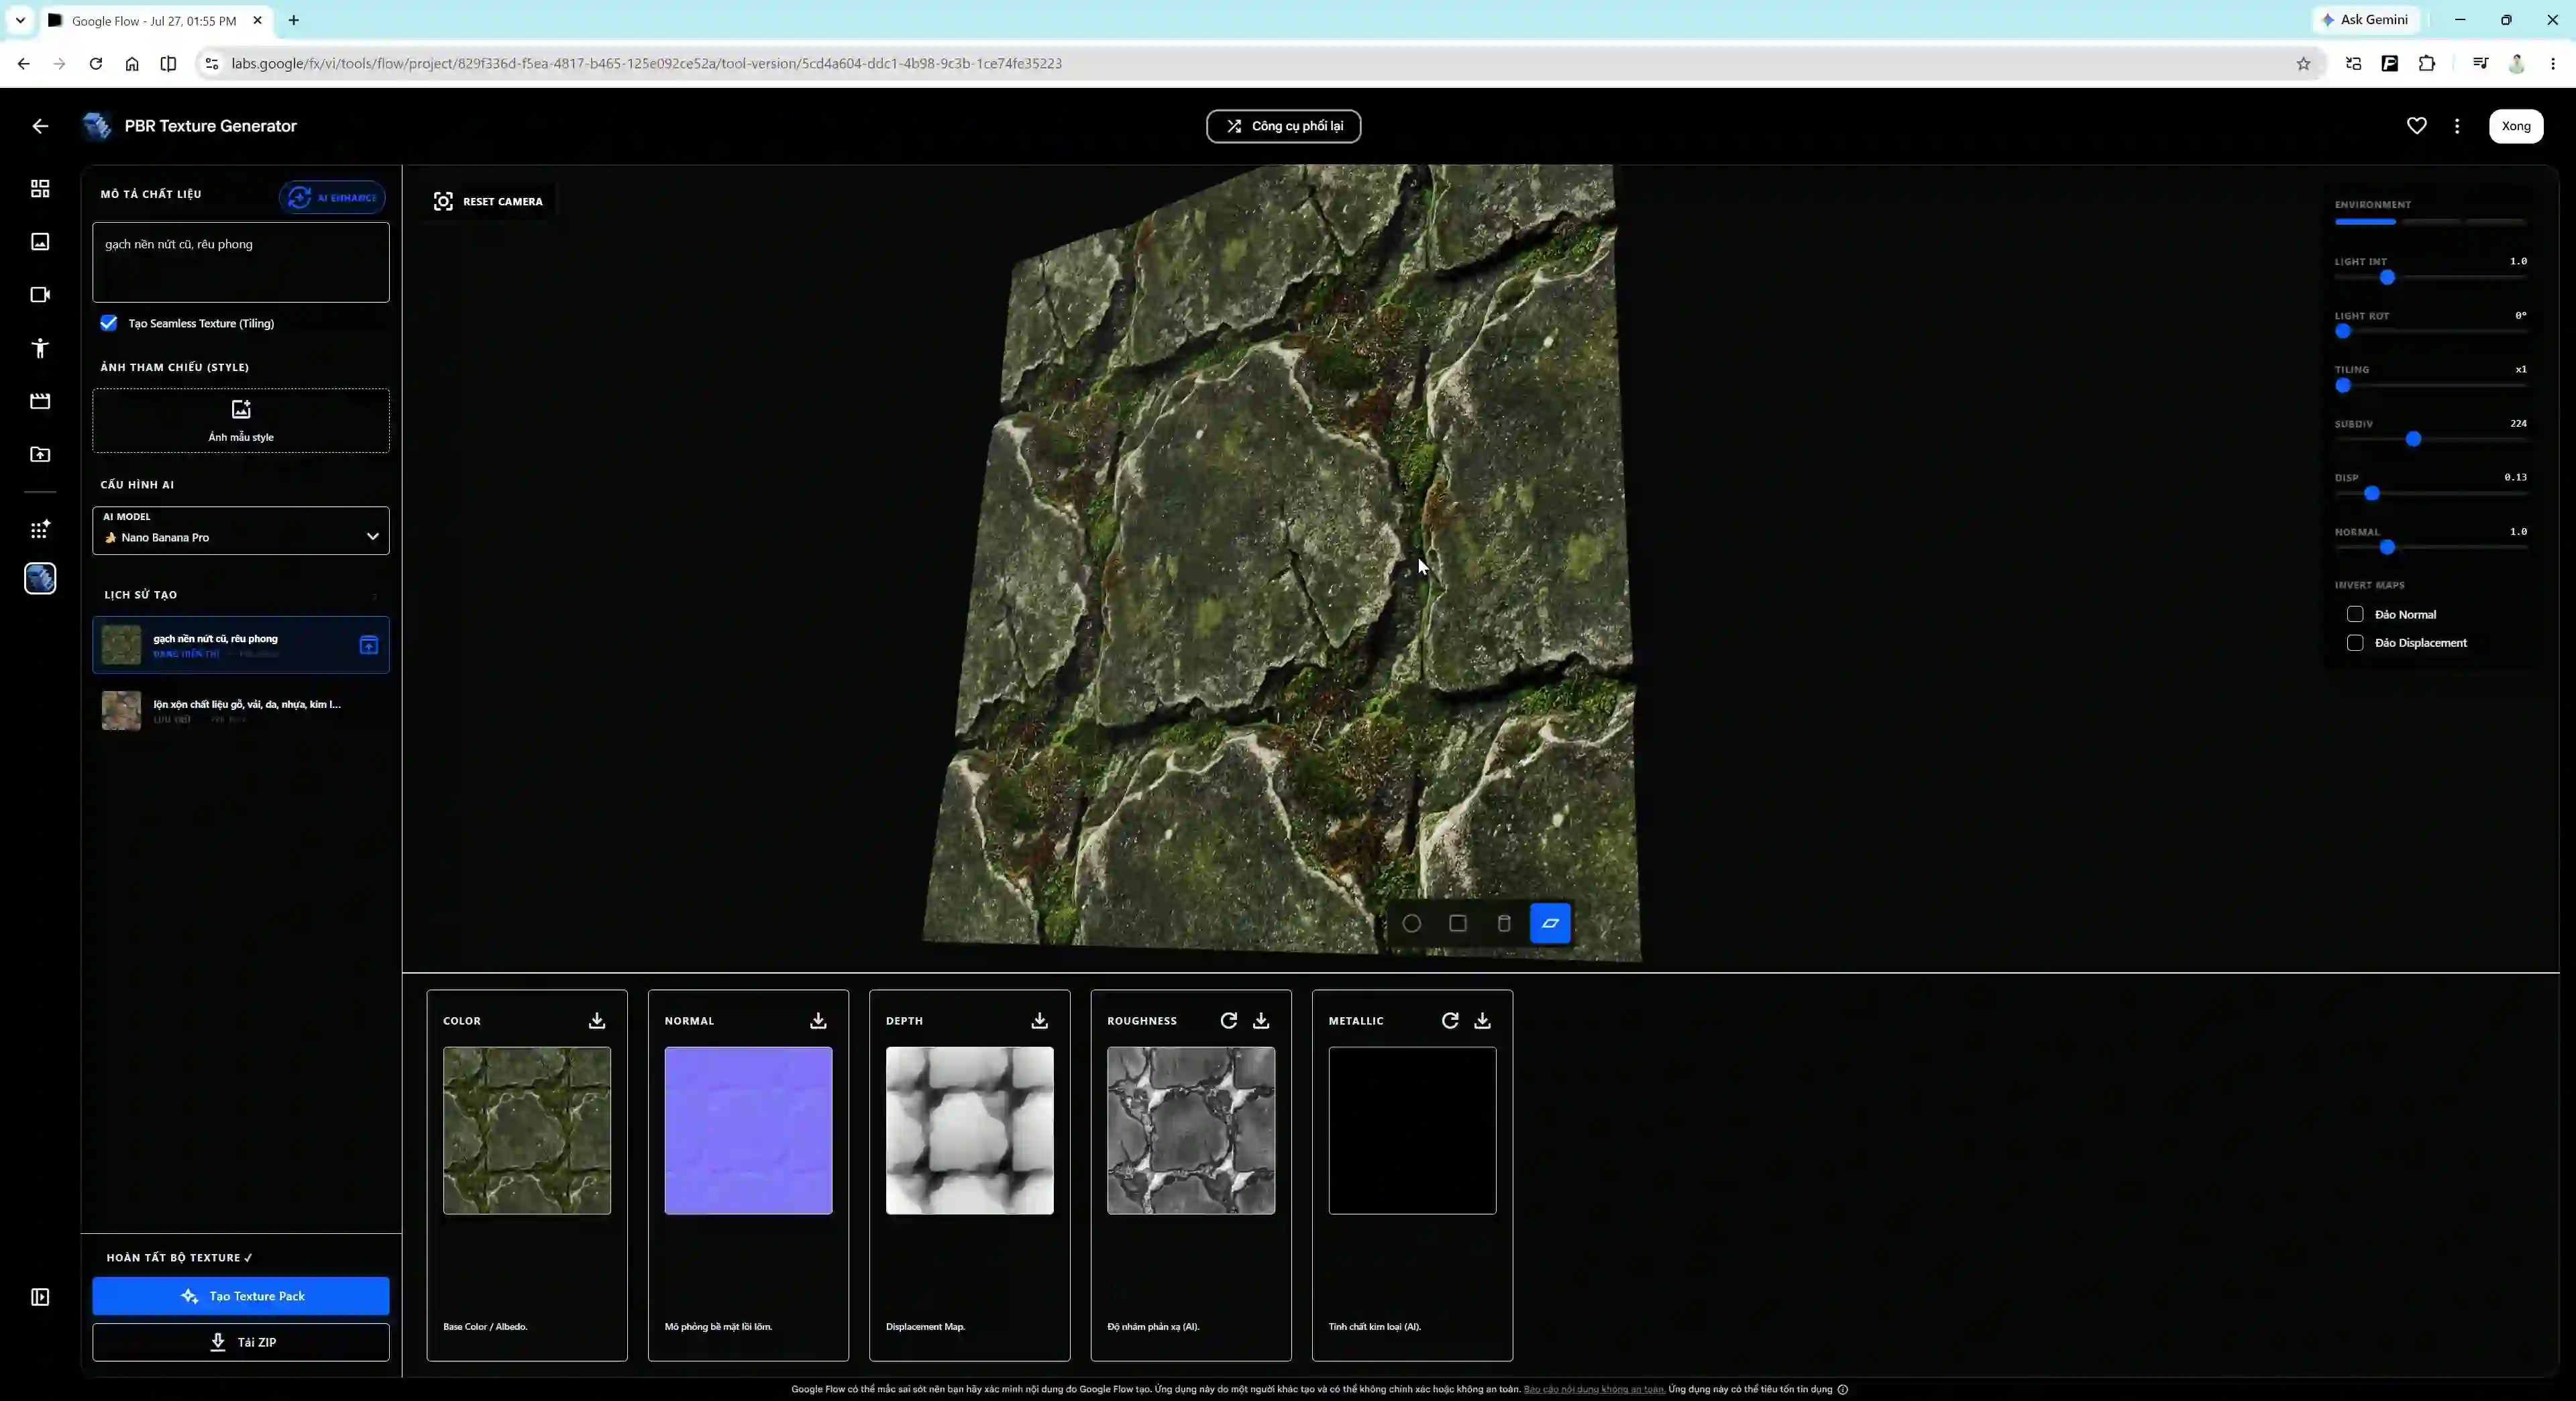Screen dimensions: 2576x1401
Task: Open the browser extensions puzzle icon
Action: [x=2427, y=64]
